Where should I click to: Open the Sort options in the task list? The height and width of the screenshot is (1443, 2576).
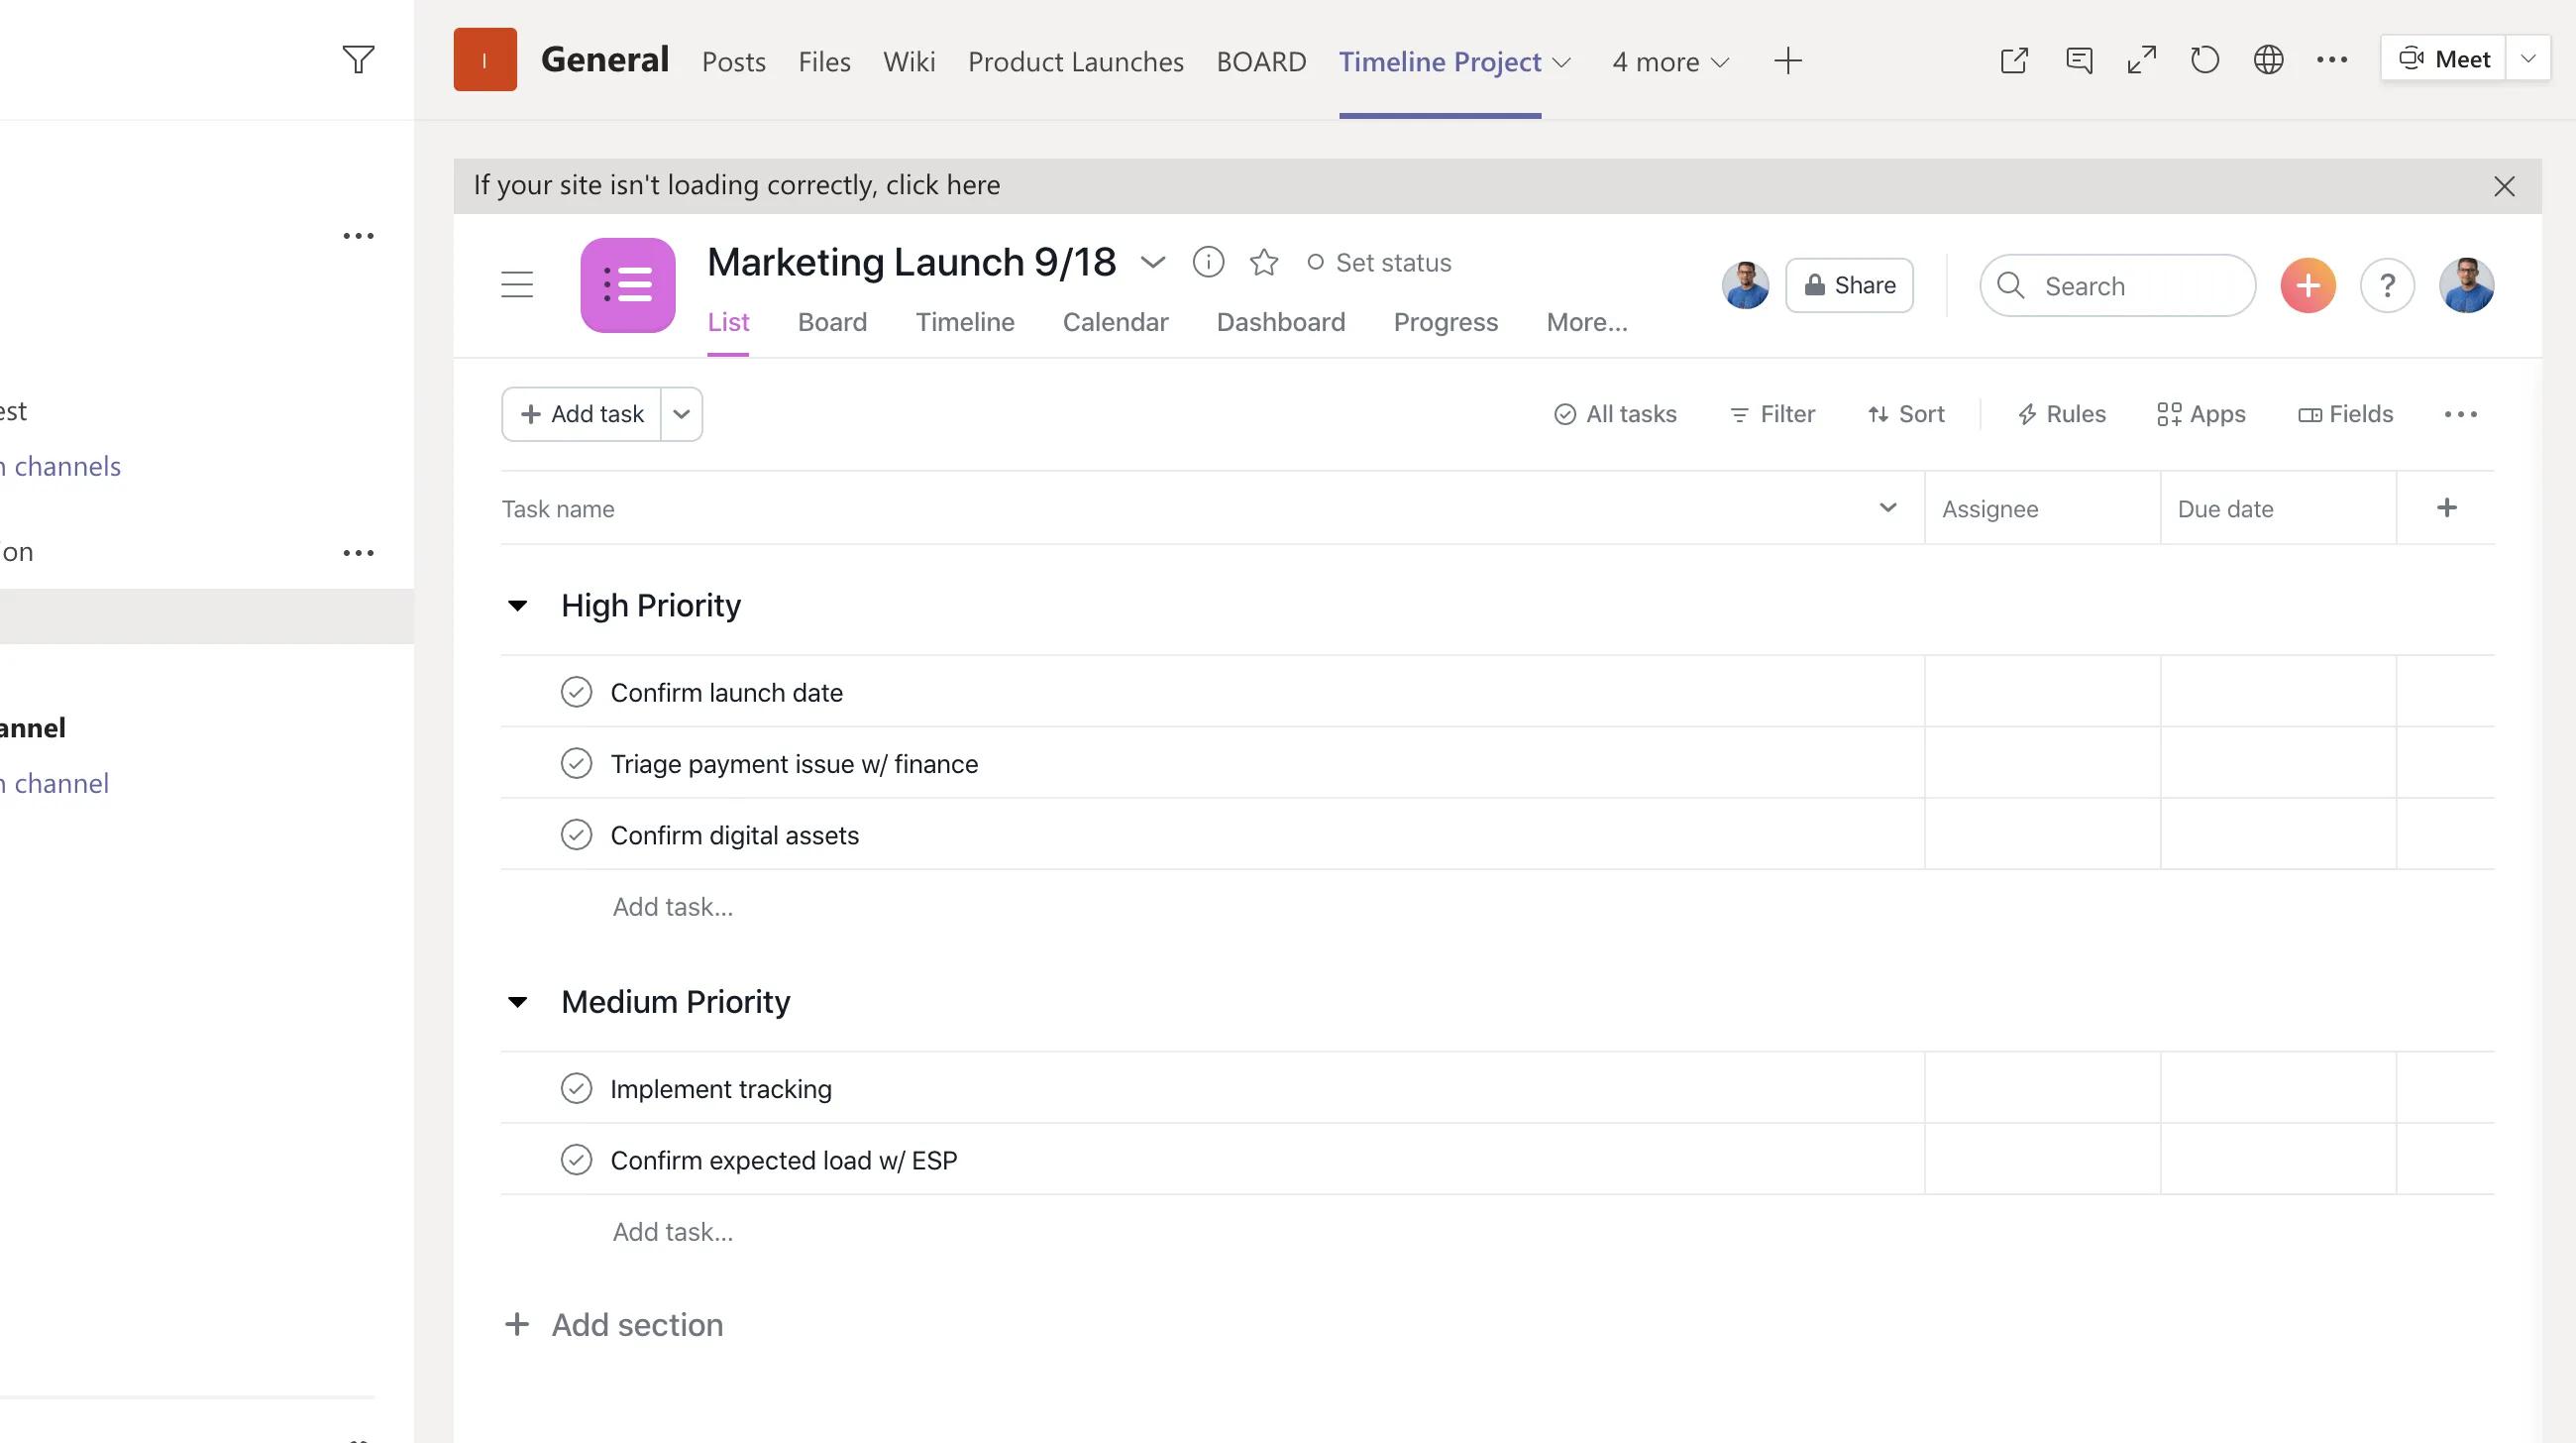tap(1905, 413)
